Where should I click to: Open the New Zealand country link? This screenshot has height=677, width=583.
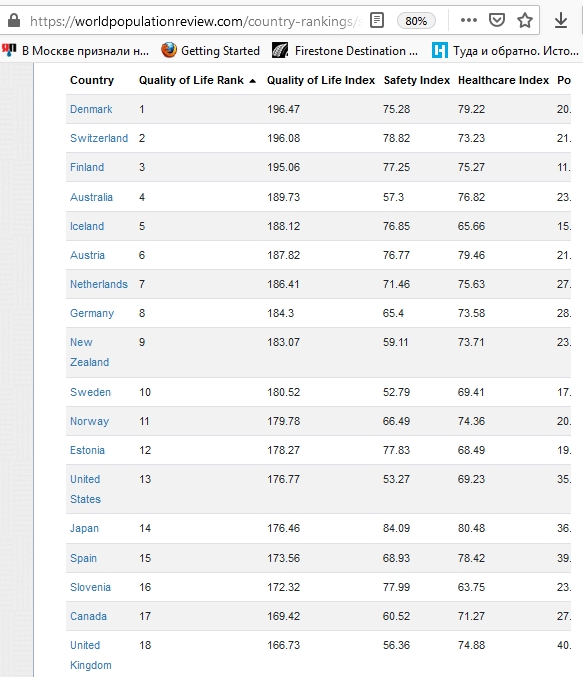click(x=89, y=352)
